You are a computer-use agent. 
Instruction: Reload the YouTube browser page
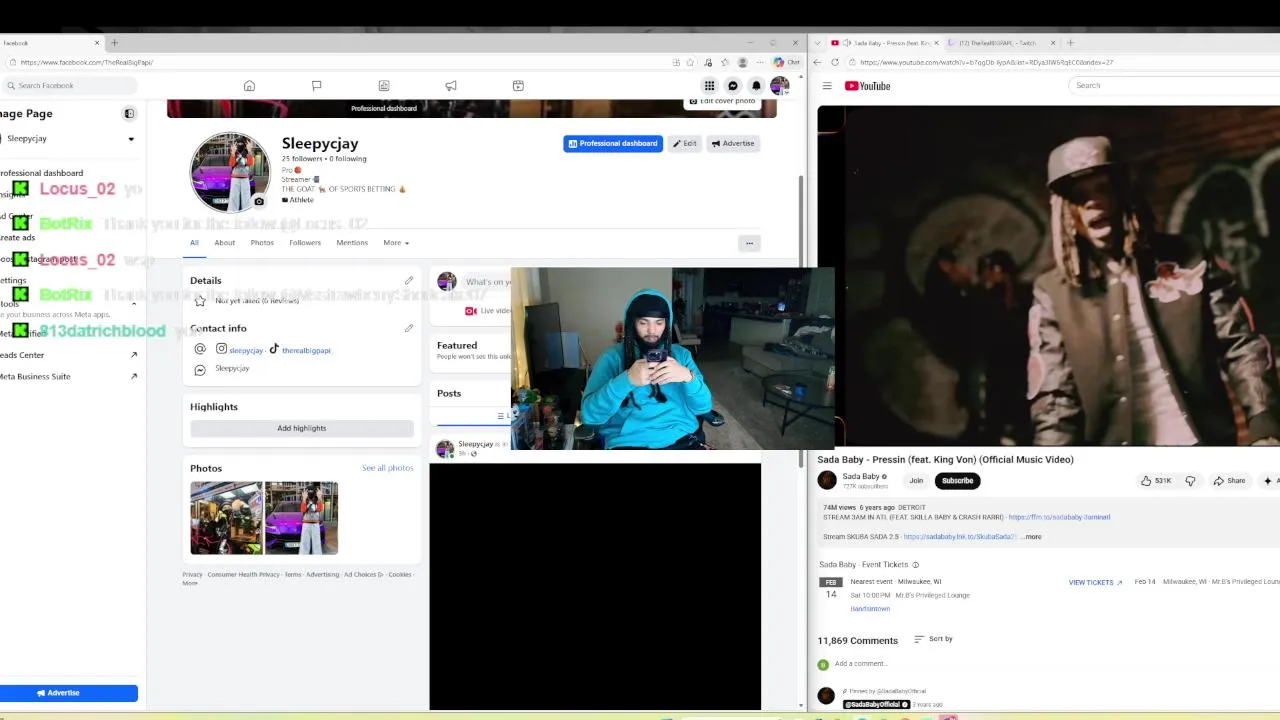(835, 62)
